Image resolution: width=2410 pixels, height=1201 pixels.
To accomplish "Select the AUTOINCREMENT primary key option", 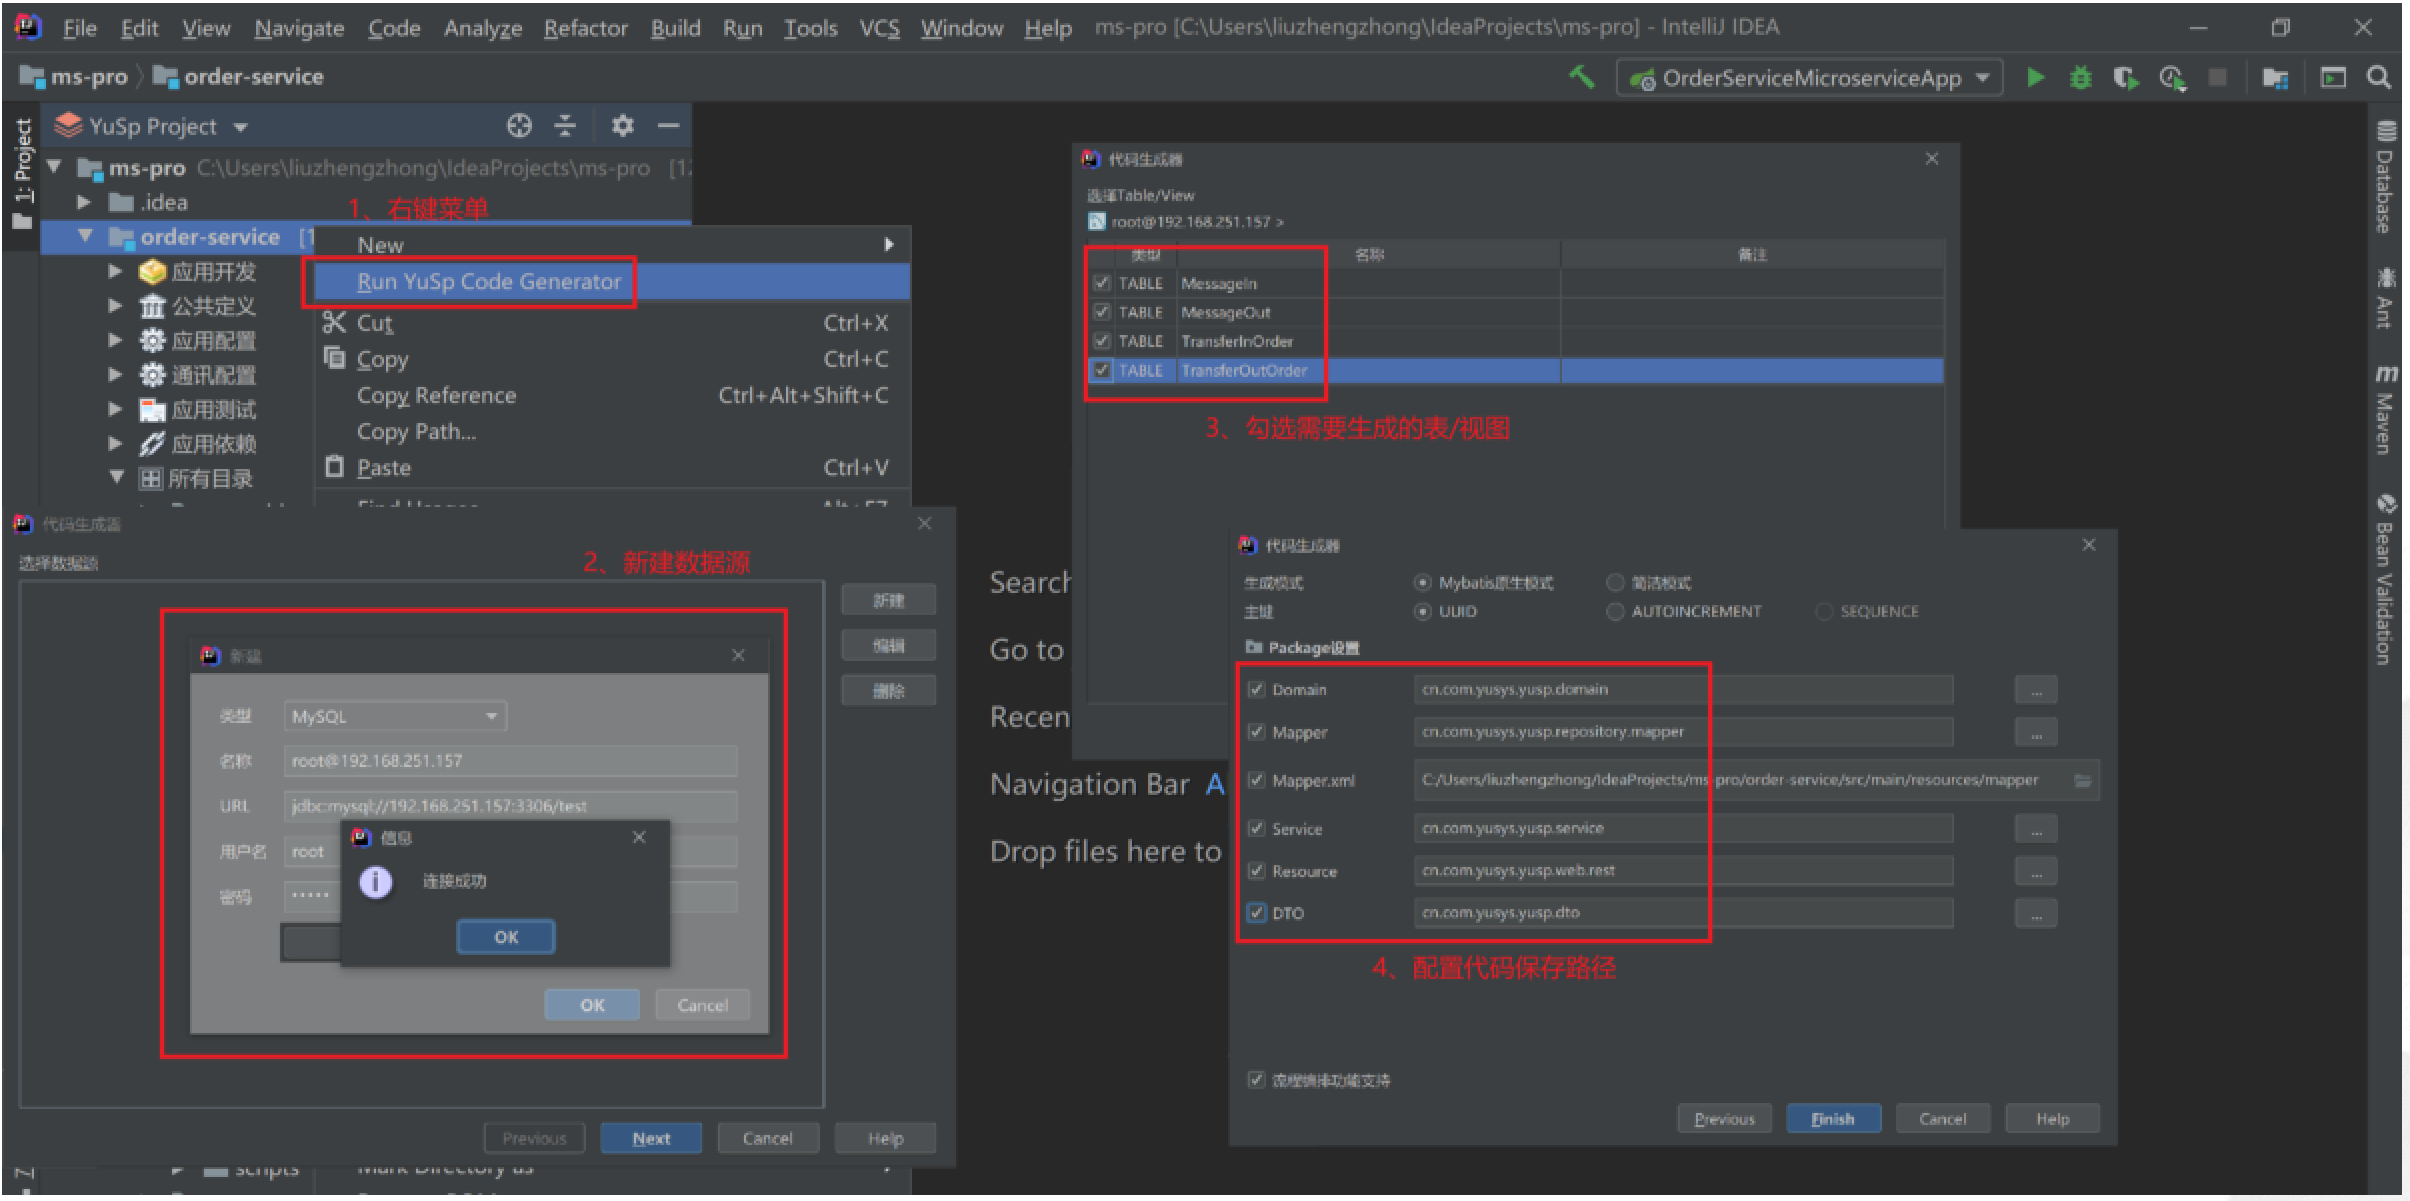I will [1614, 612].
